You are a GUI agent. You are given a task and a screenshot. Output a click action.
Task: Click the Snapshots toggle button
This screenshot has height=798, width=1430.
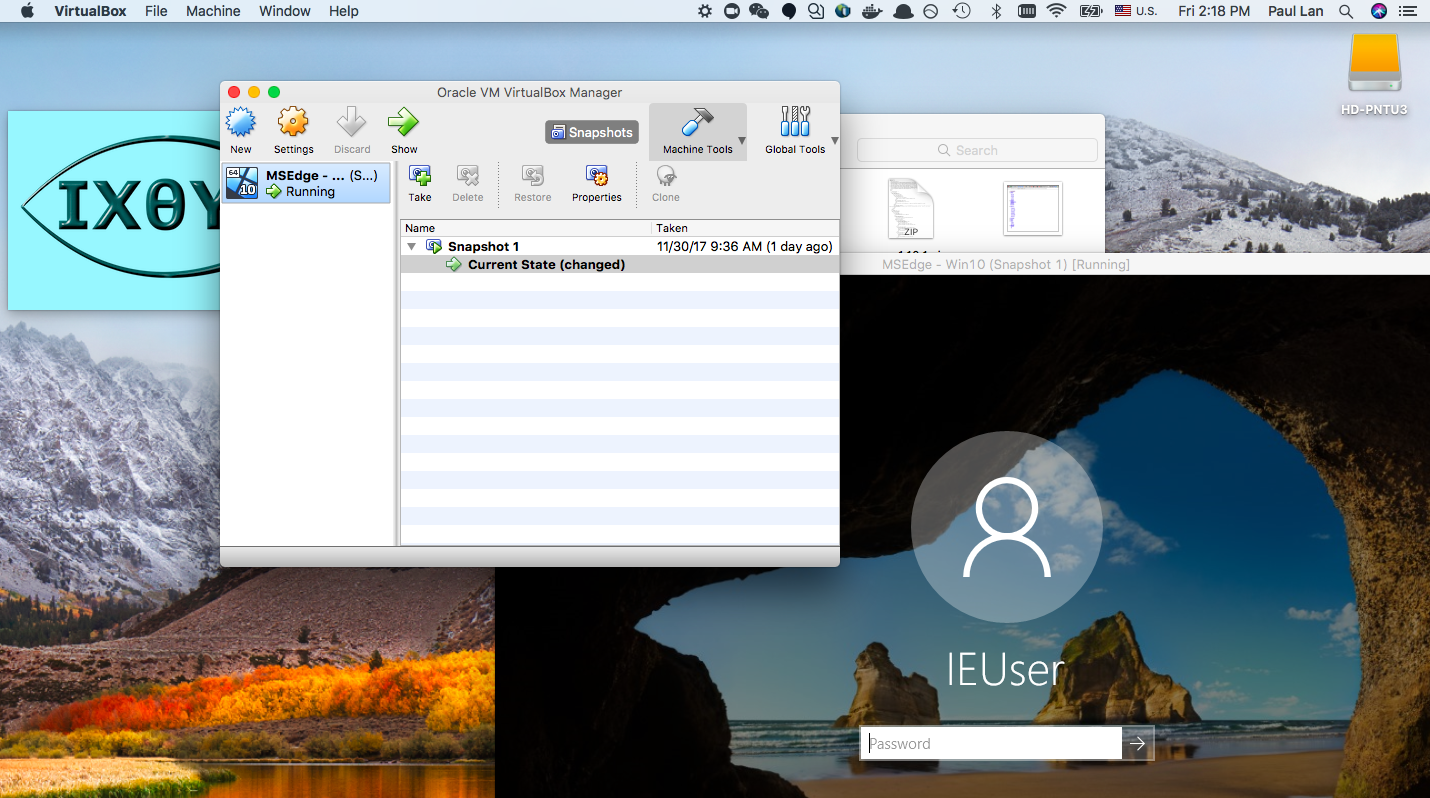[592, 132]
